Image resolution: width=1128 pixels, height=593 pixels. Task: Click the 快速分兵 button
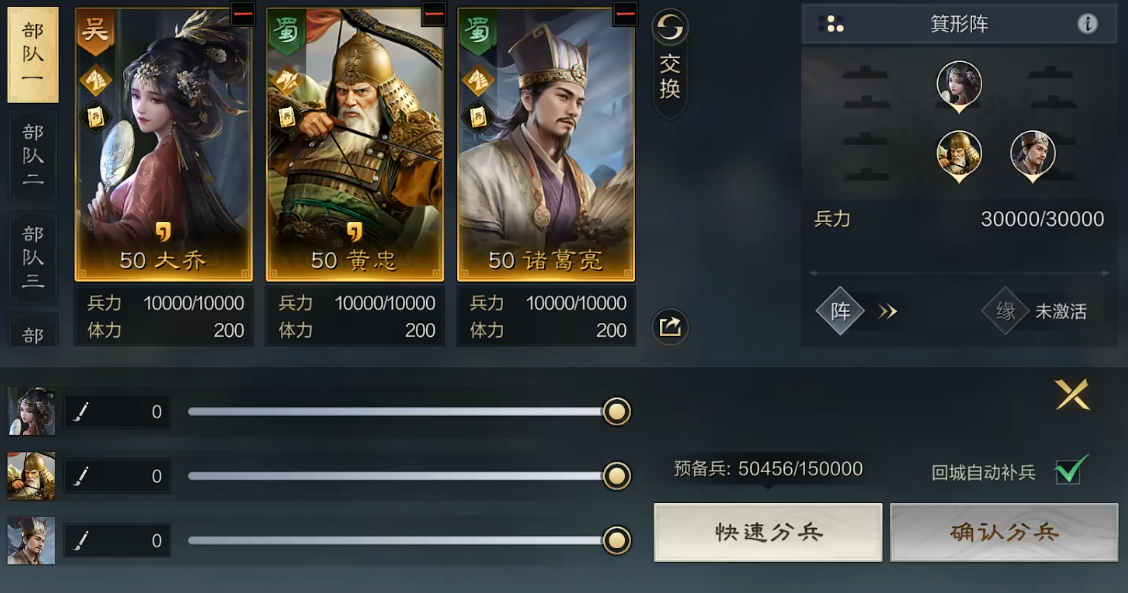[768, 533]
